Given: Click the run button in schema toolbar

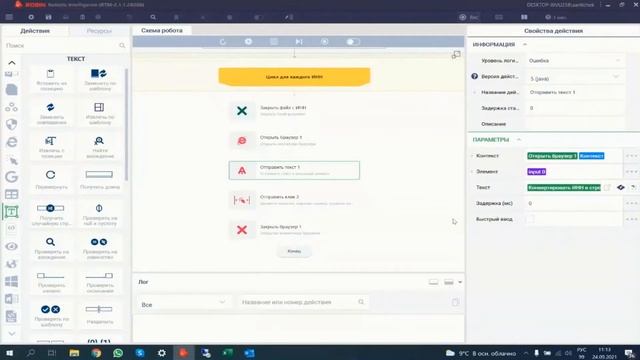Looking at the screenshot, I should coord(248,42).
